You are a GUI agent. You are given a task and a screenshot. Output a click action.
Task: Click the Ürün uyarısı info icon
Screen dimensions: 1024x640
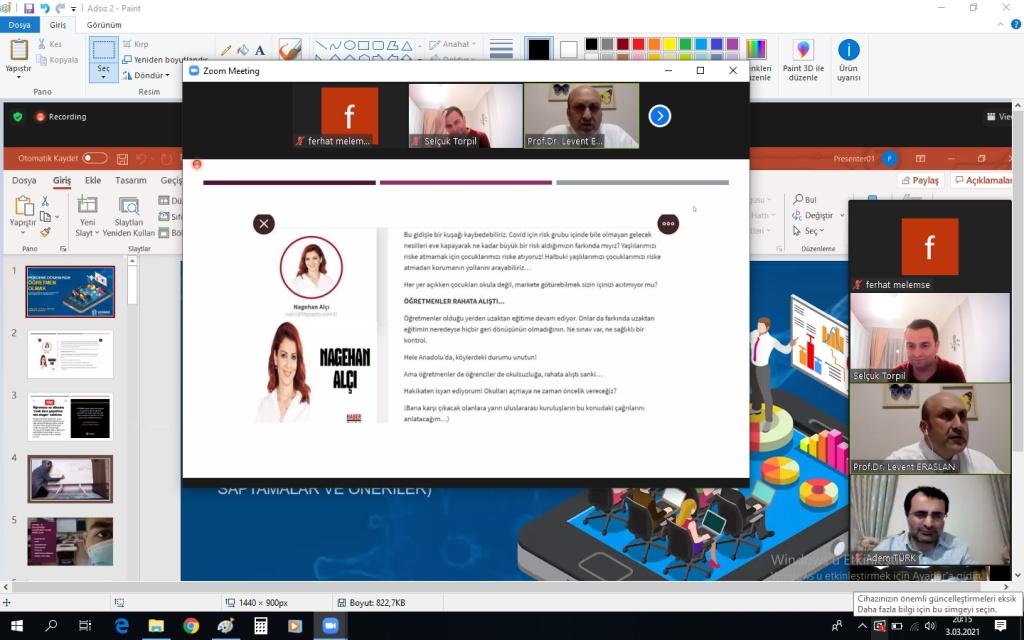click(848, 50)
